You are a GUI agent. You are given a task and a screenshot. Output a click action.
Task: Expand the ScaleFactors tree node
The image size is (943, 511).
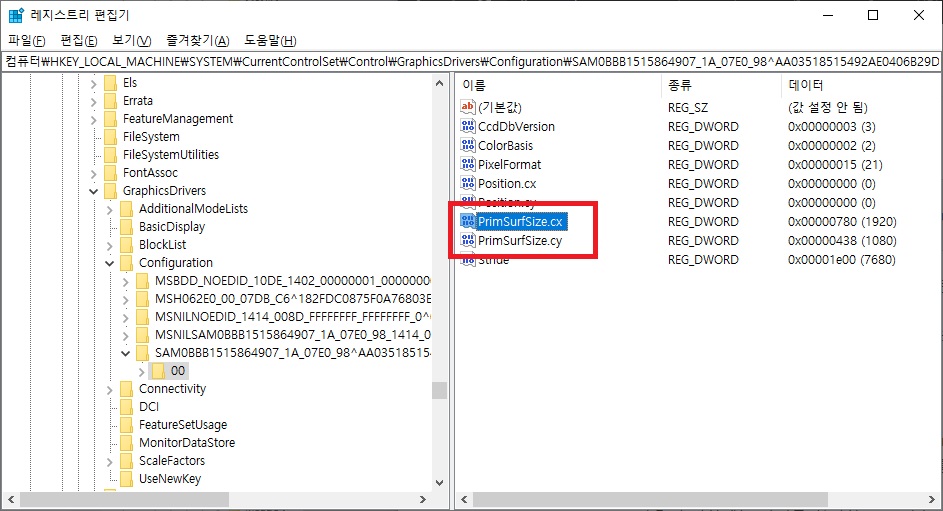point(109,462)
